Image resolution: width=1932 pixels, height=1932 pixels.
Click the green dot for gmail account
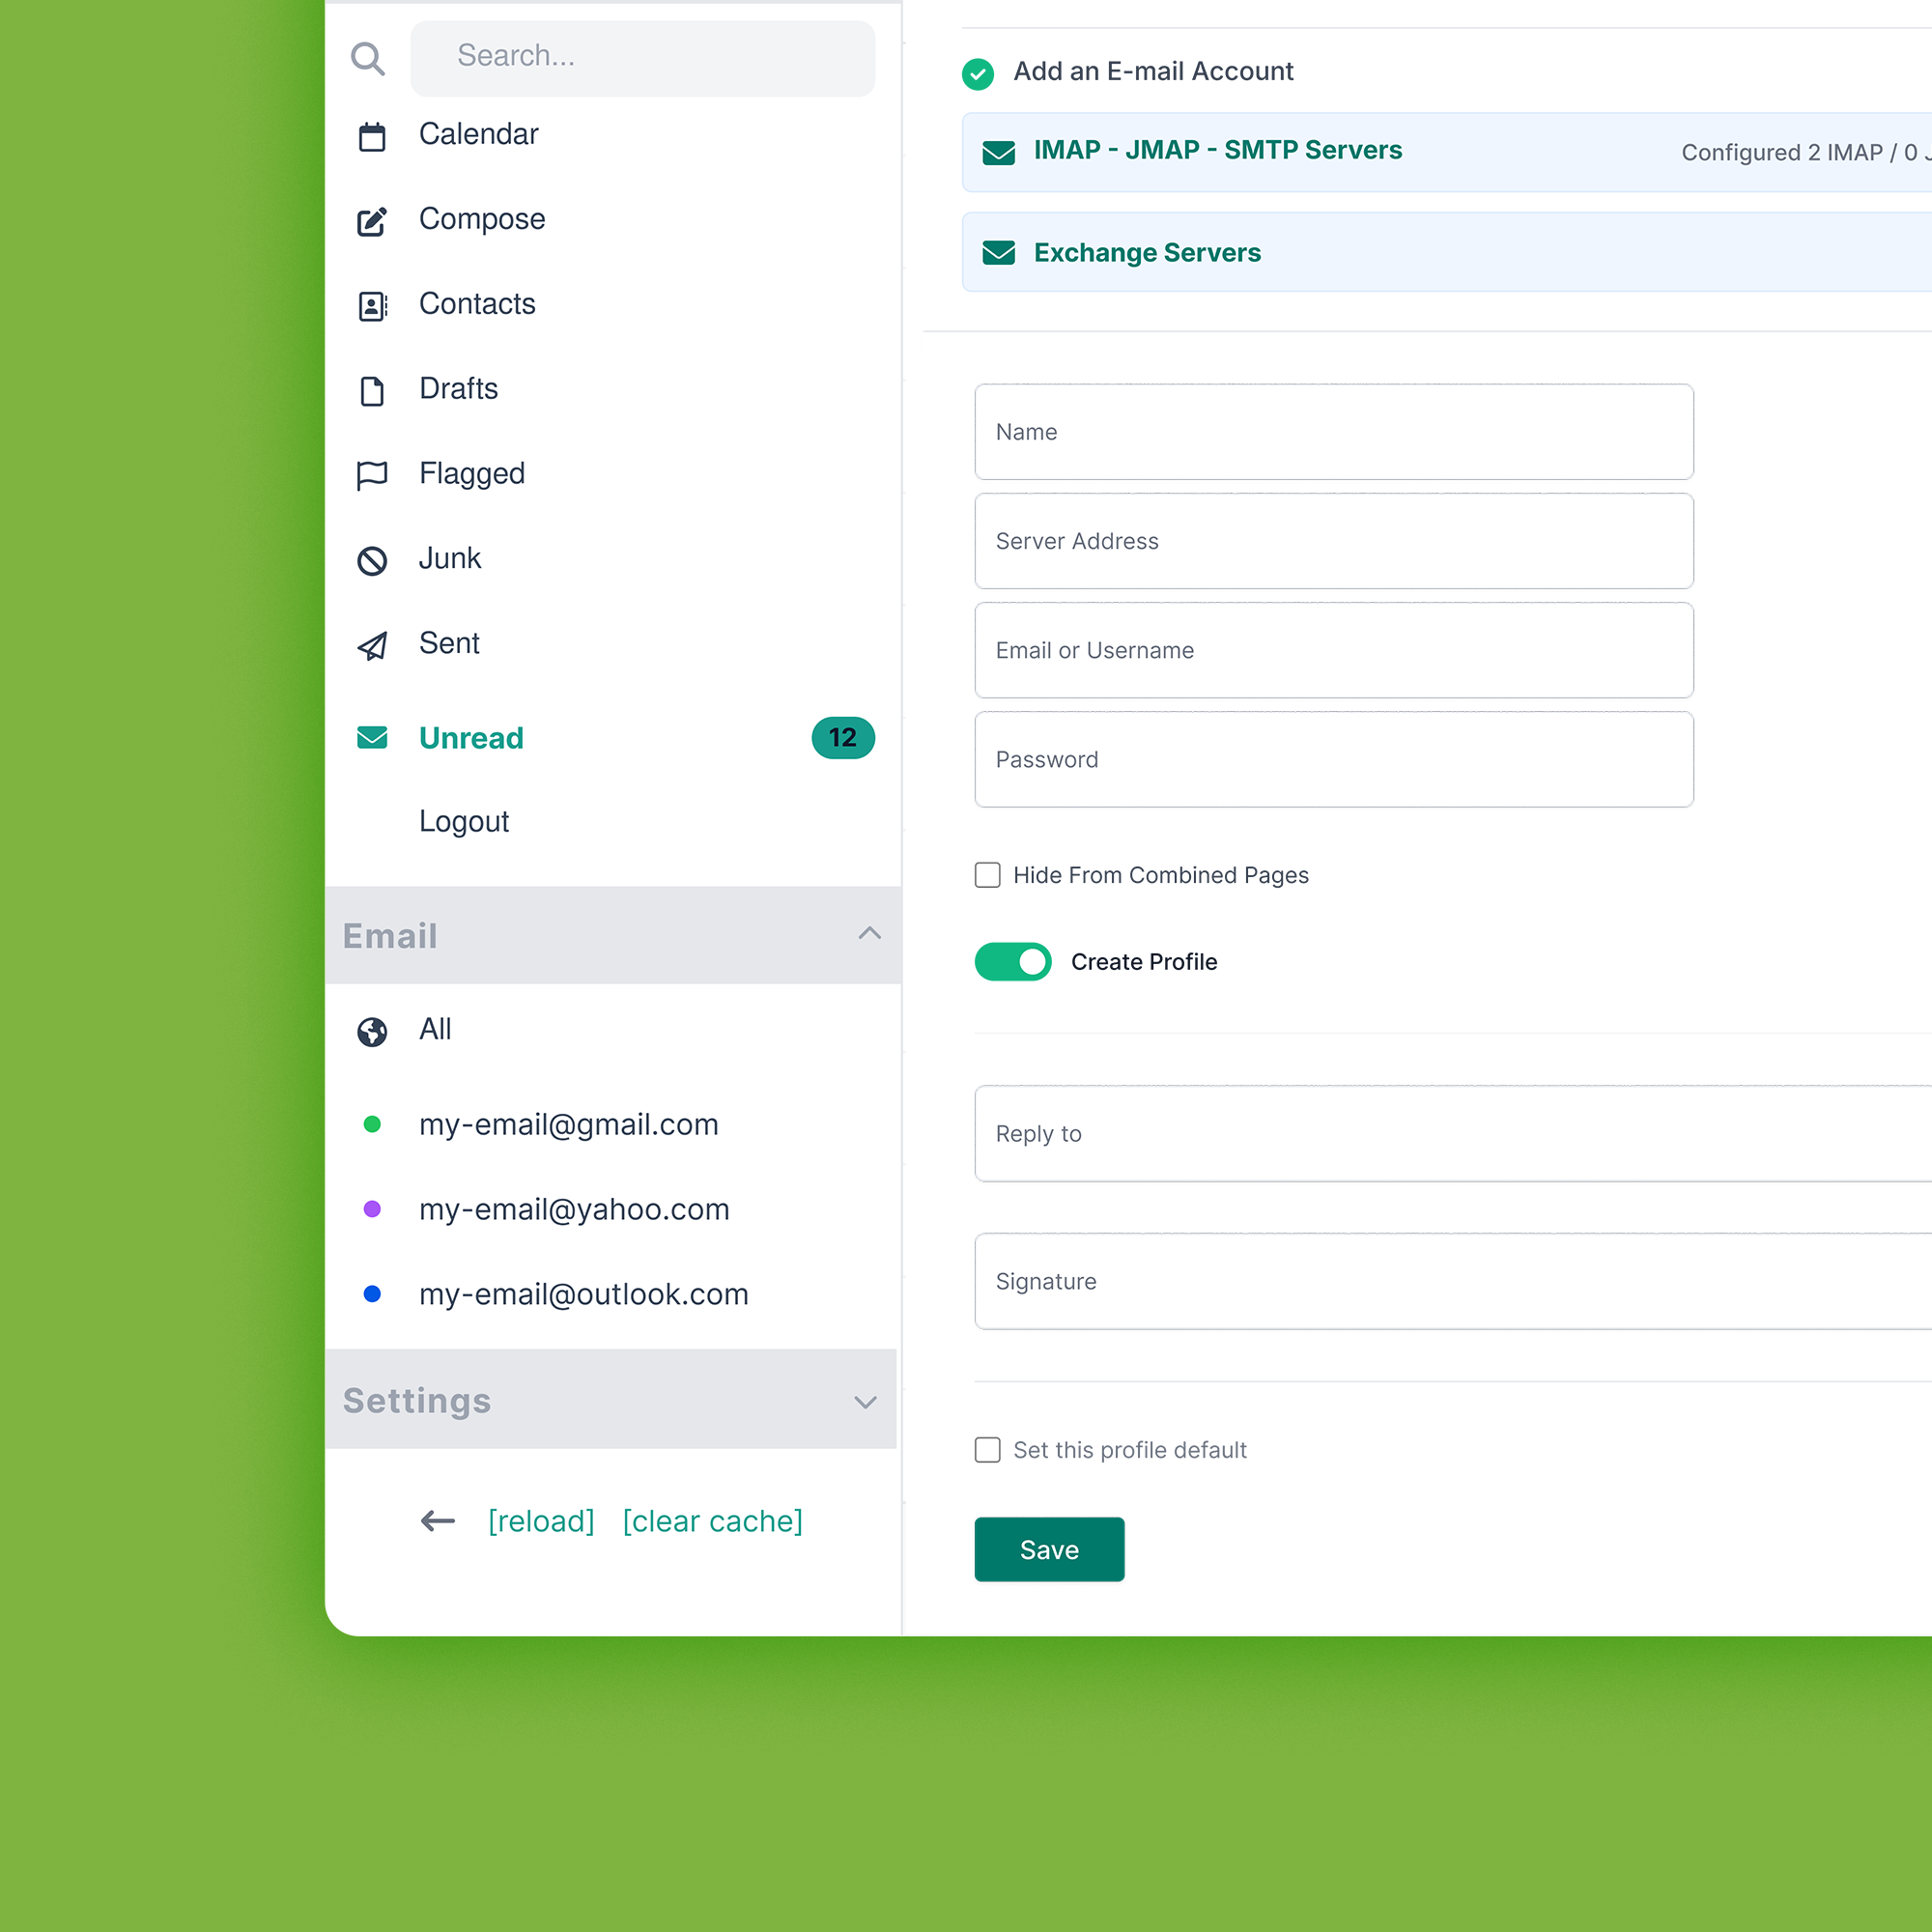[x=372, y=1124]
